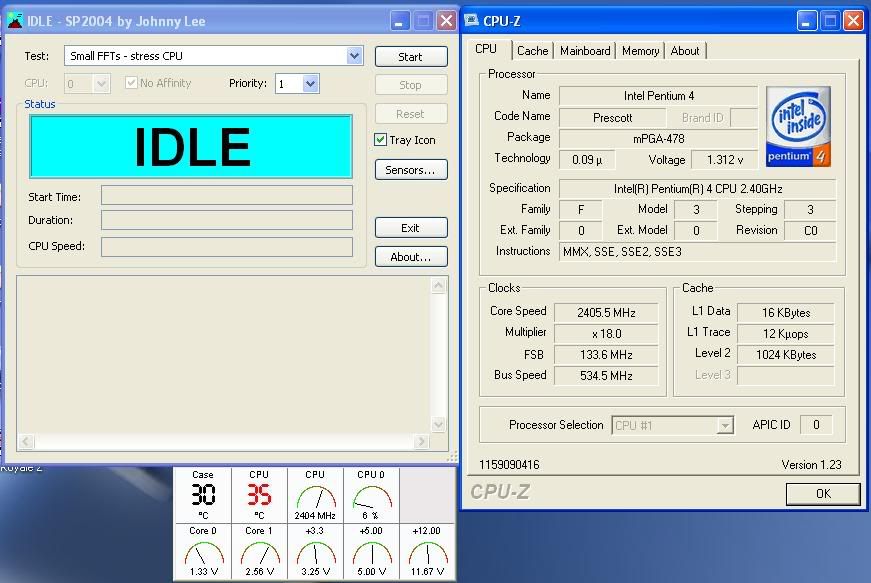871x583 pixels.
Task: Click the Name value Intel Pentium 4
Action: coord(658,96)
